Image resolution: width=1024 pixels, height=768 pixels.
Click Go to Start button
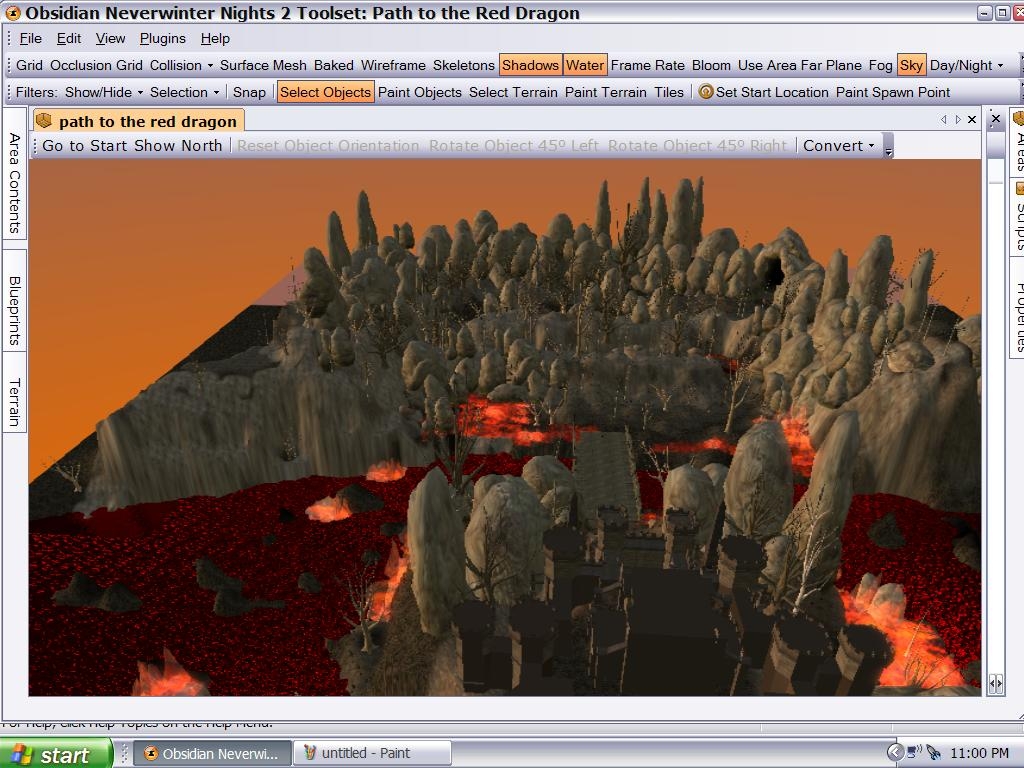click(x=86, y=145)
